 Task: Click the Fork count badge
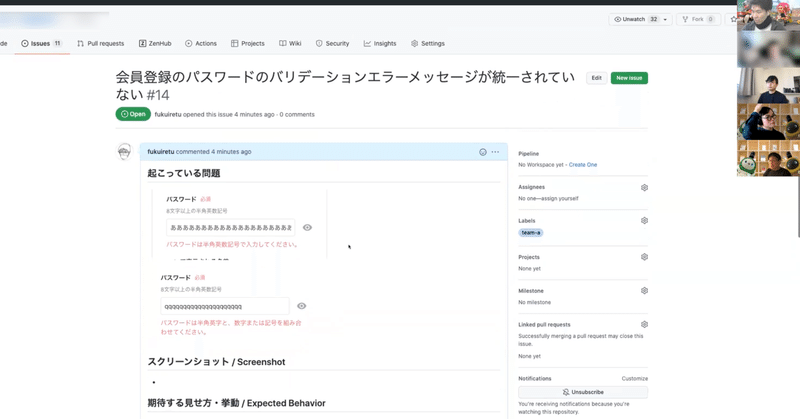tap(710, 19)
